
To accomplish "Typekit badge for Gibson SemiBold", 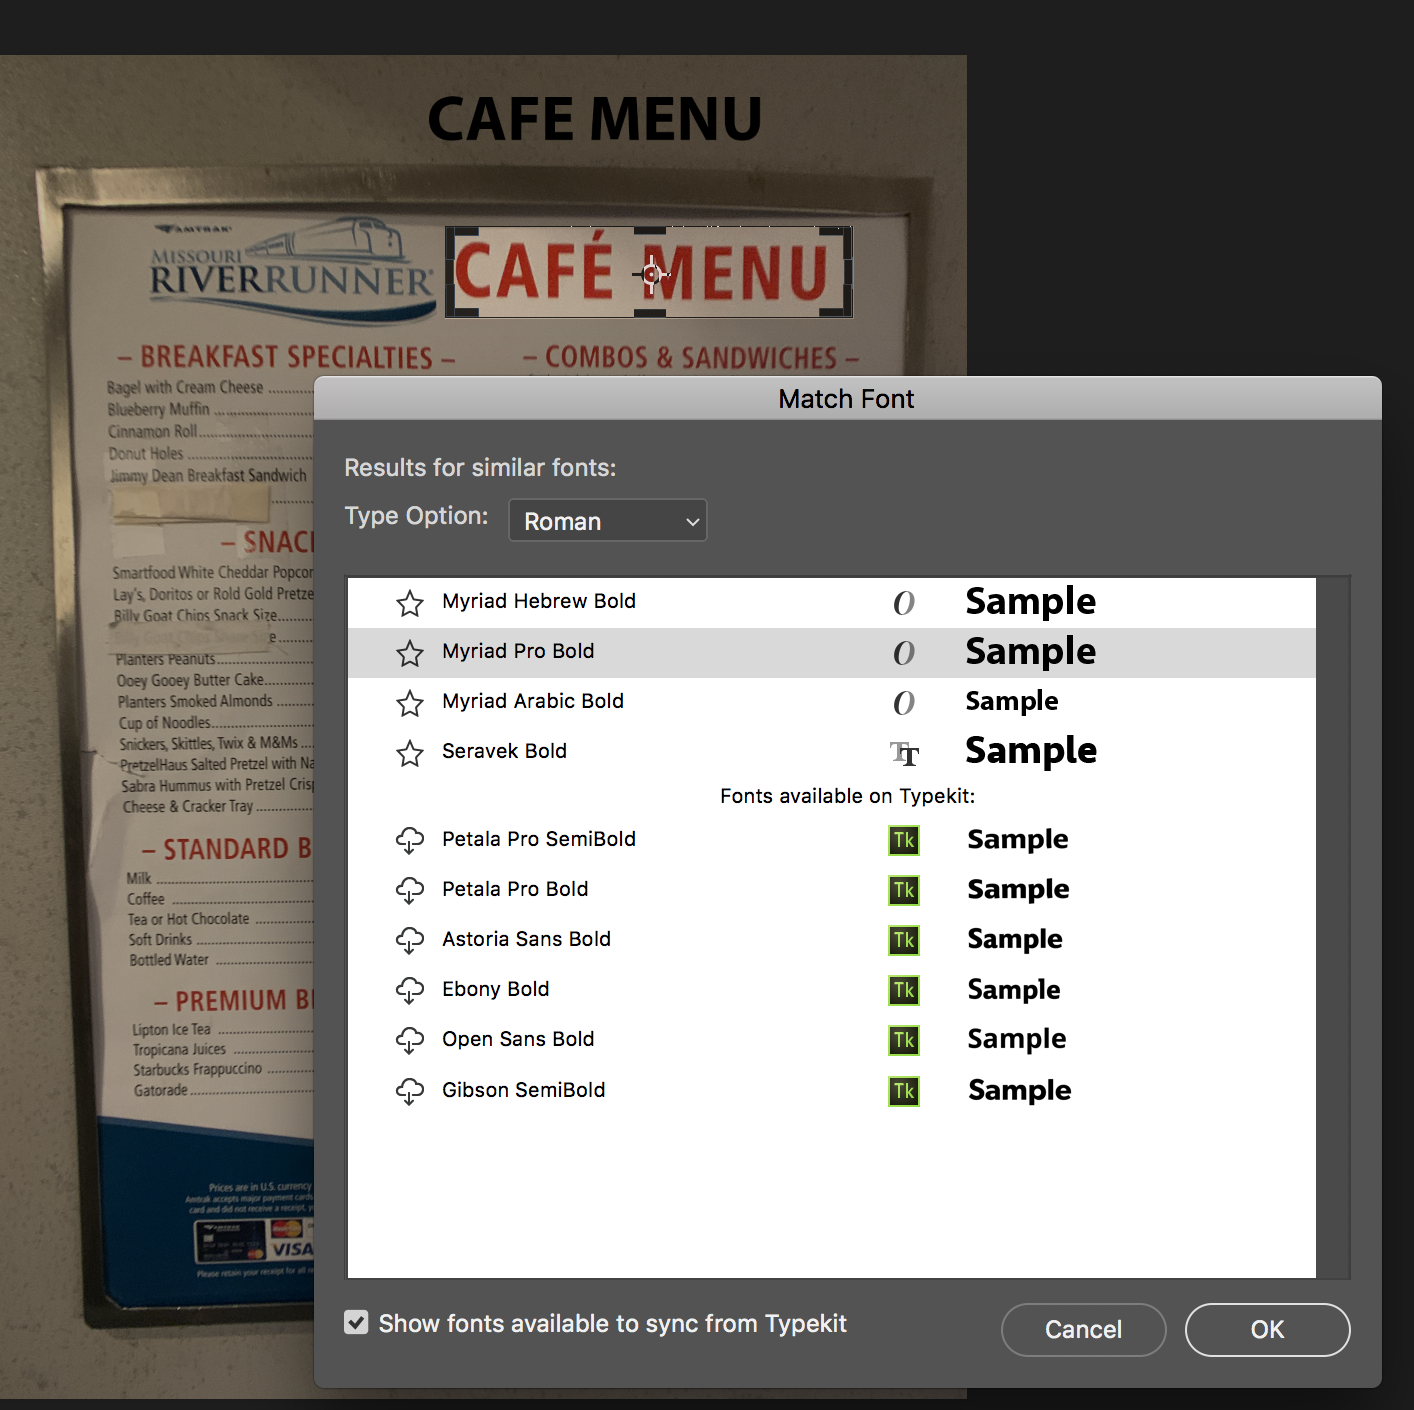I will (904, 1091).
